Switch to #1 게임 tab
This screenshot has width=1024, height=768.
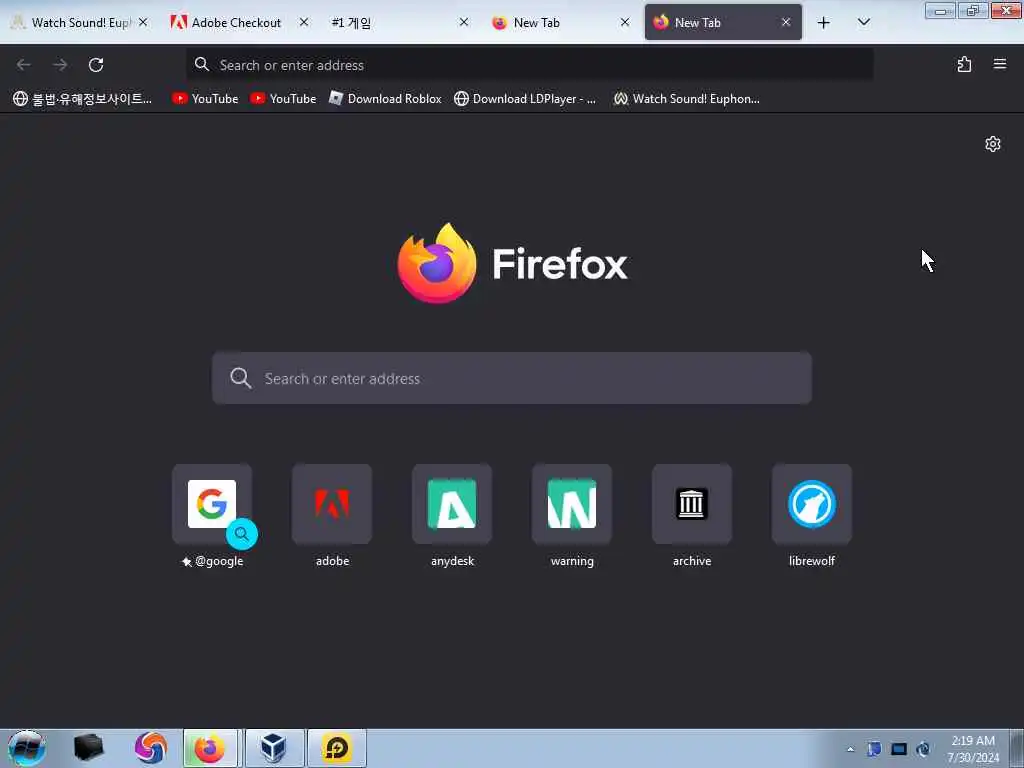pyautogui.click(x=398, y=23)
